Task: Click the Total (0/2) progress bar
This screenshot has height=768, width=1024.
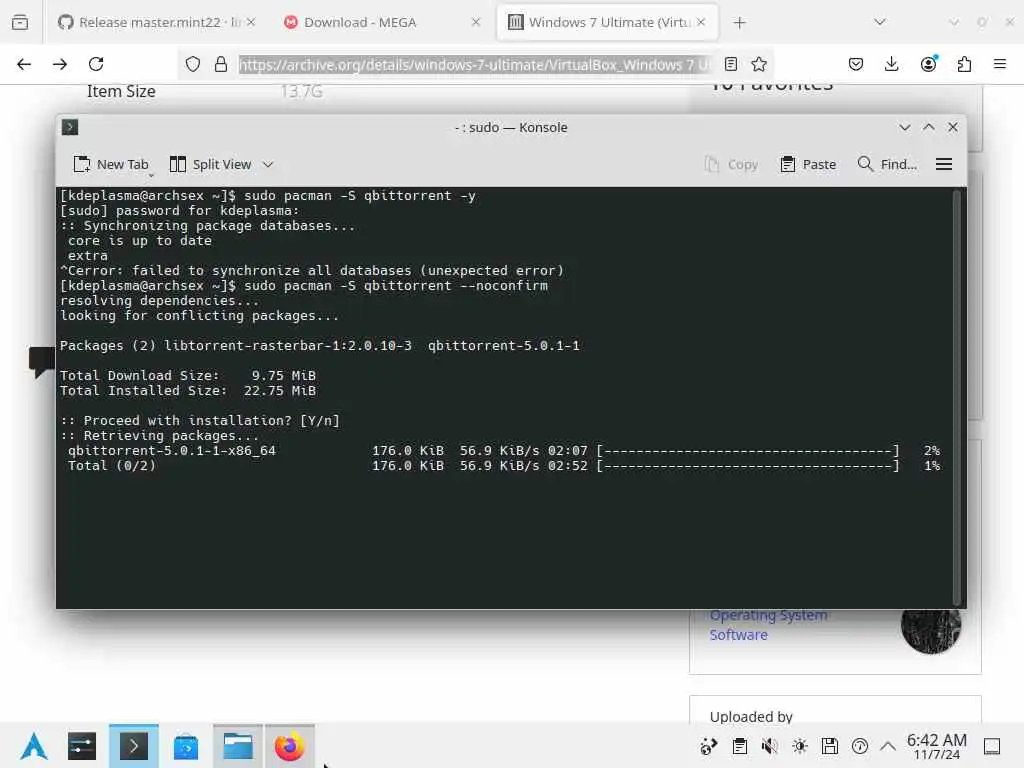Action: [748, 466]
